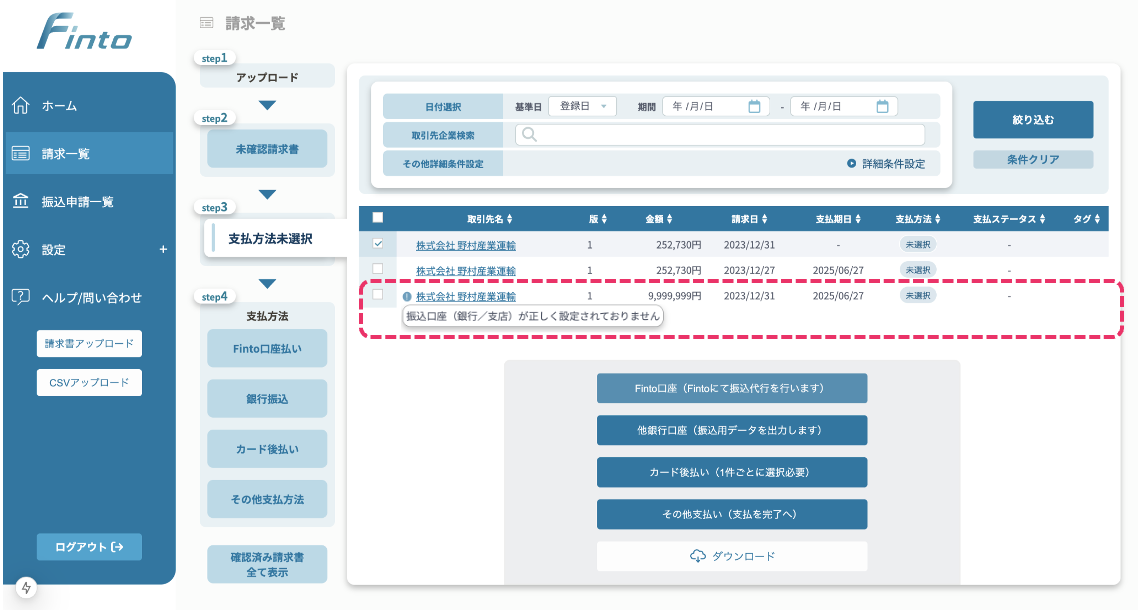Open calendar picker for the end date
This screenshot has height=610, width=1144.
(x=882, y=106)
